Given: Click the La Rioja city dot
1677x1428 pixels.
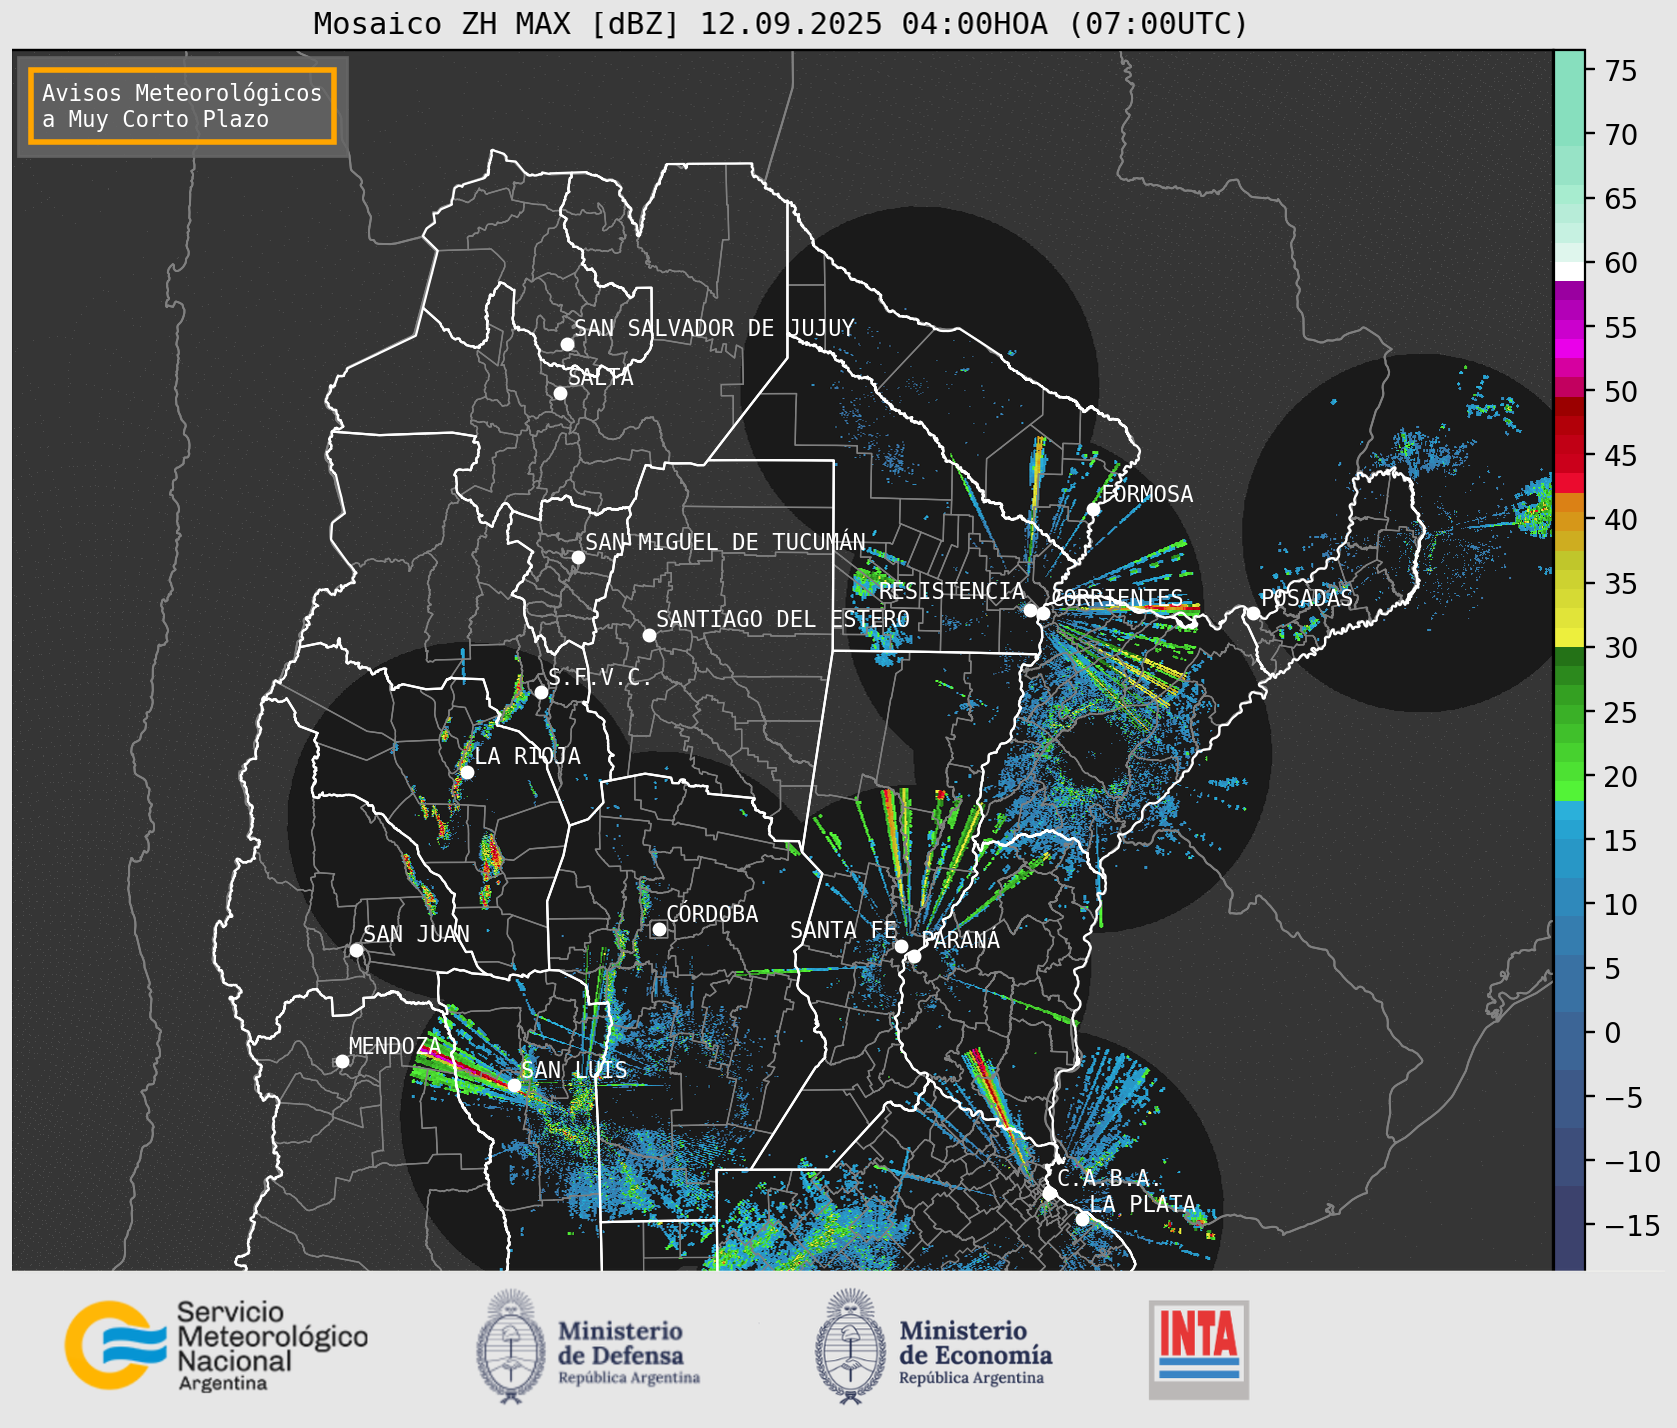Looking at the screenshot, I should tap(467, 772).
